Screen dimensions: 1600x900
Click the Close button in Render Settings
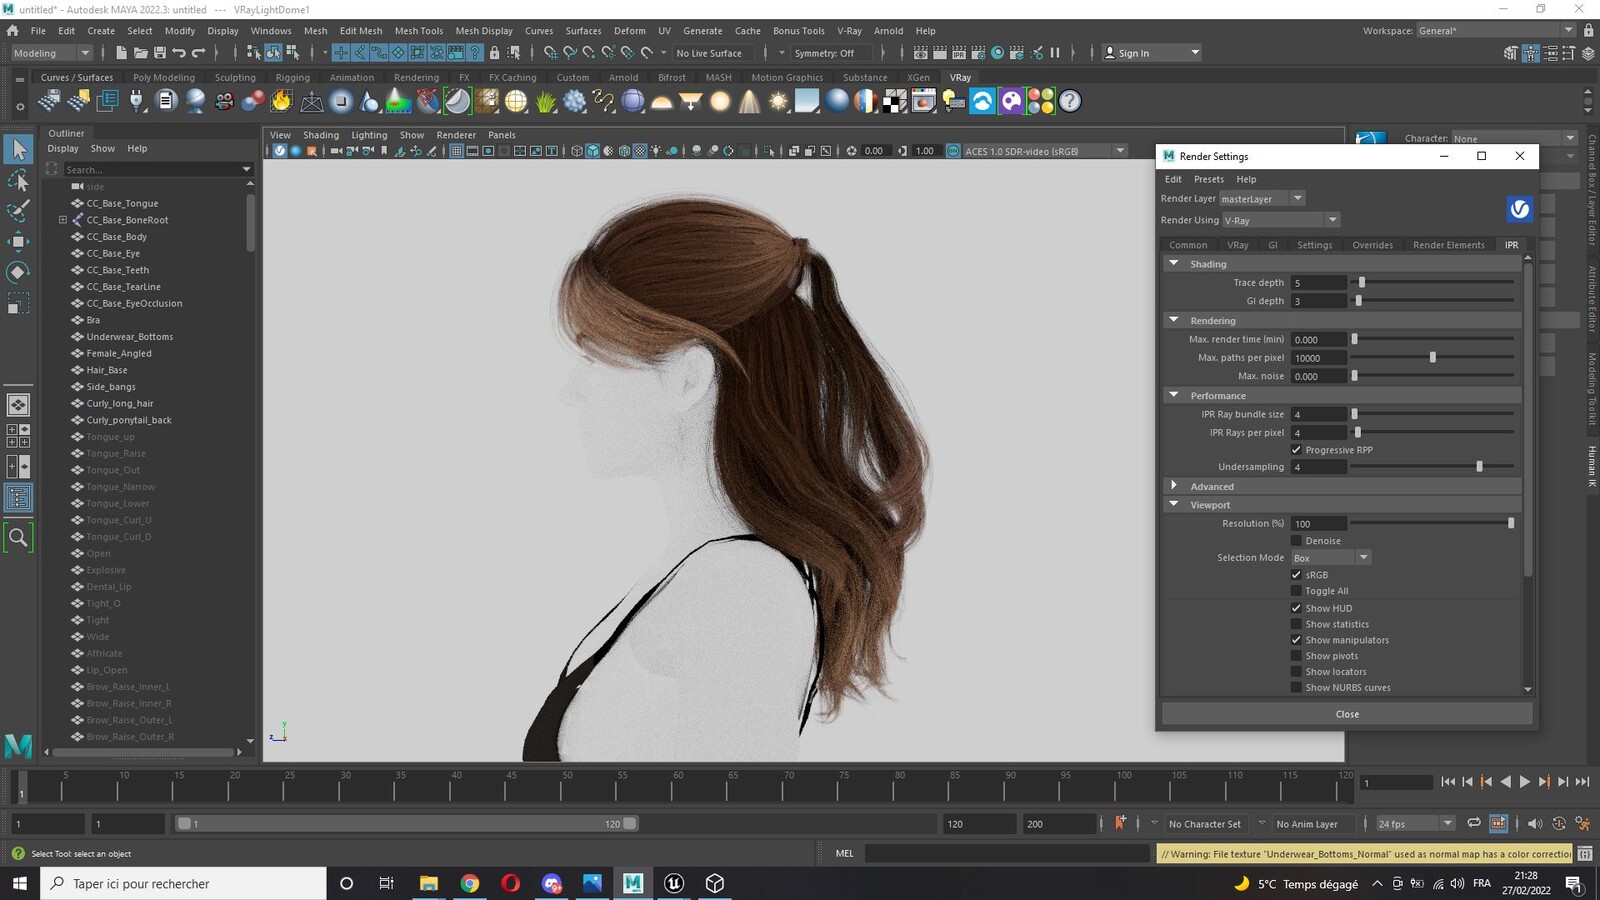[x=1347, y=714]
